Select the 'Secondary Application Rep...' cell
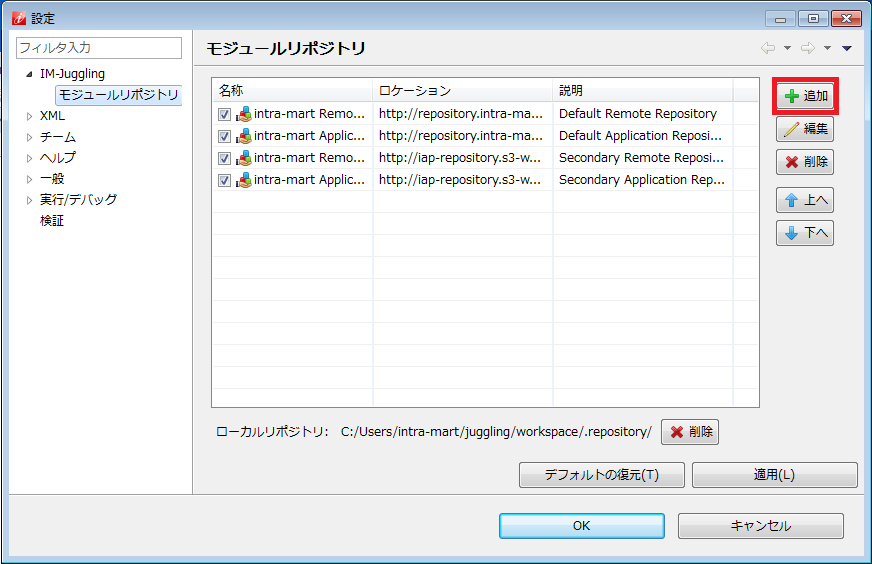 642,180
